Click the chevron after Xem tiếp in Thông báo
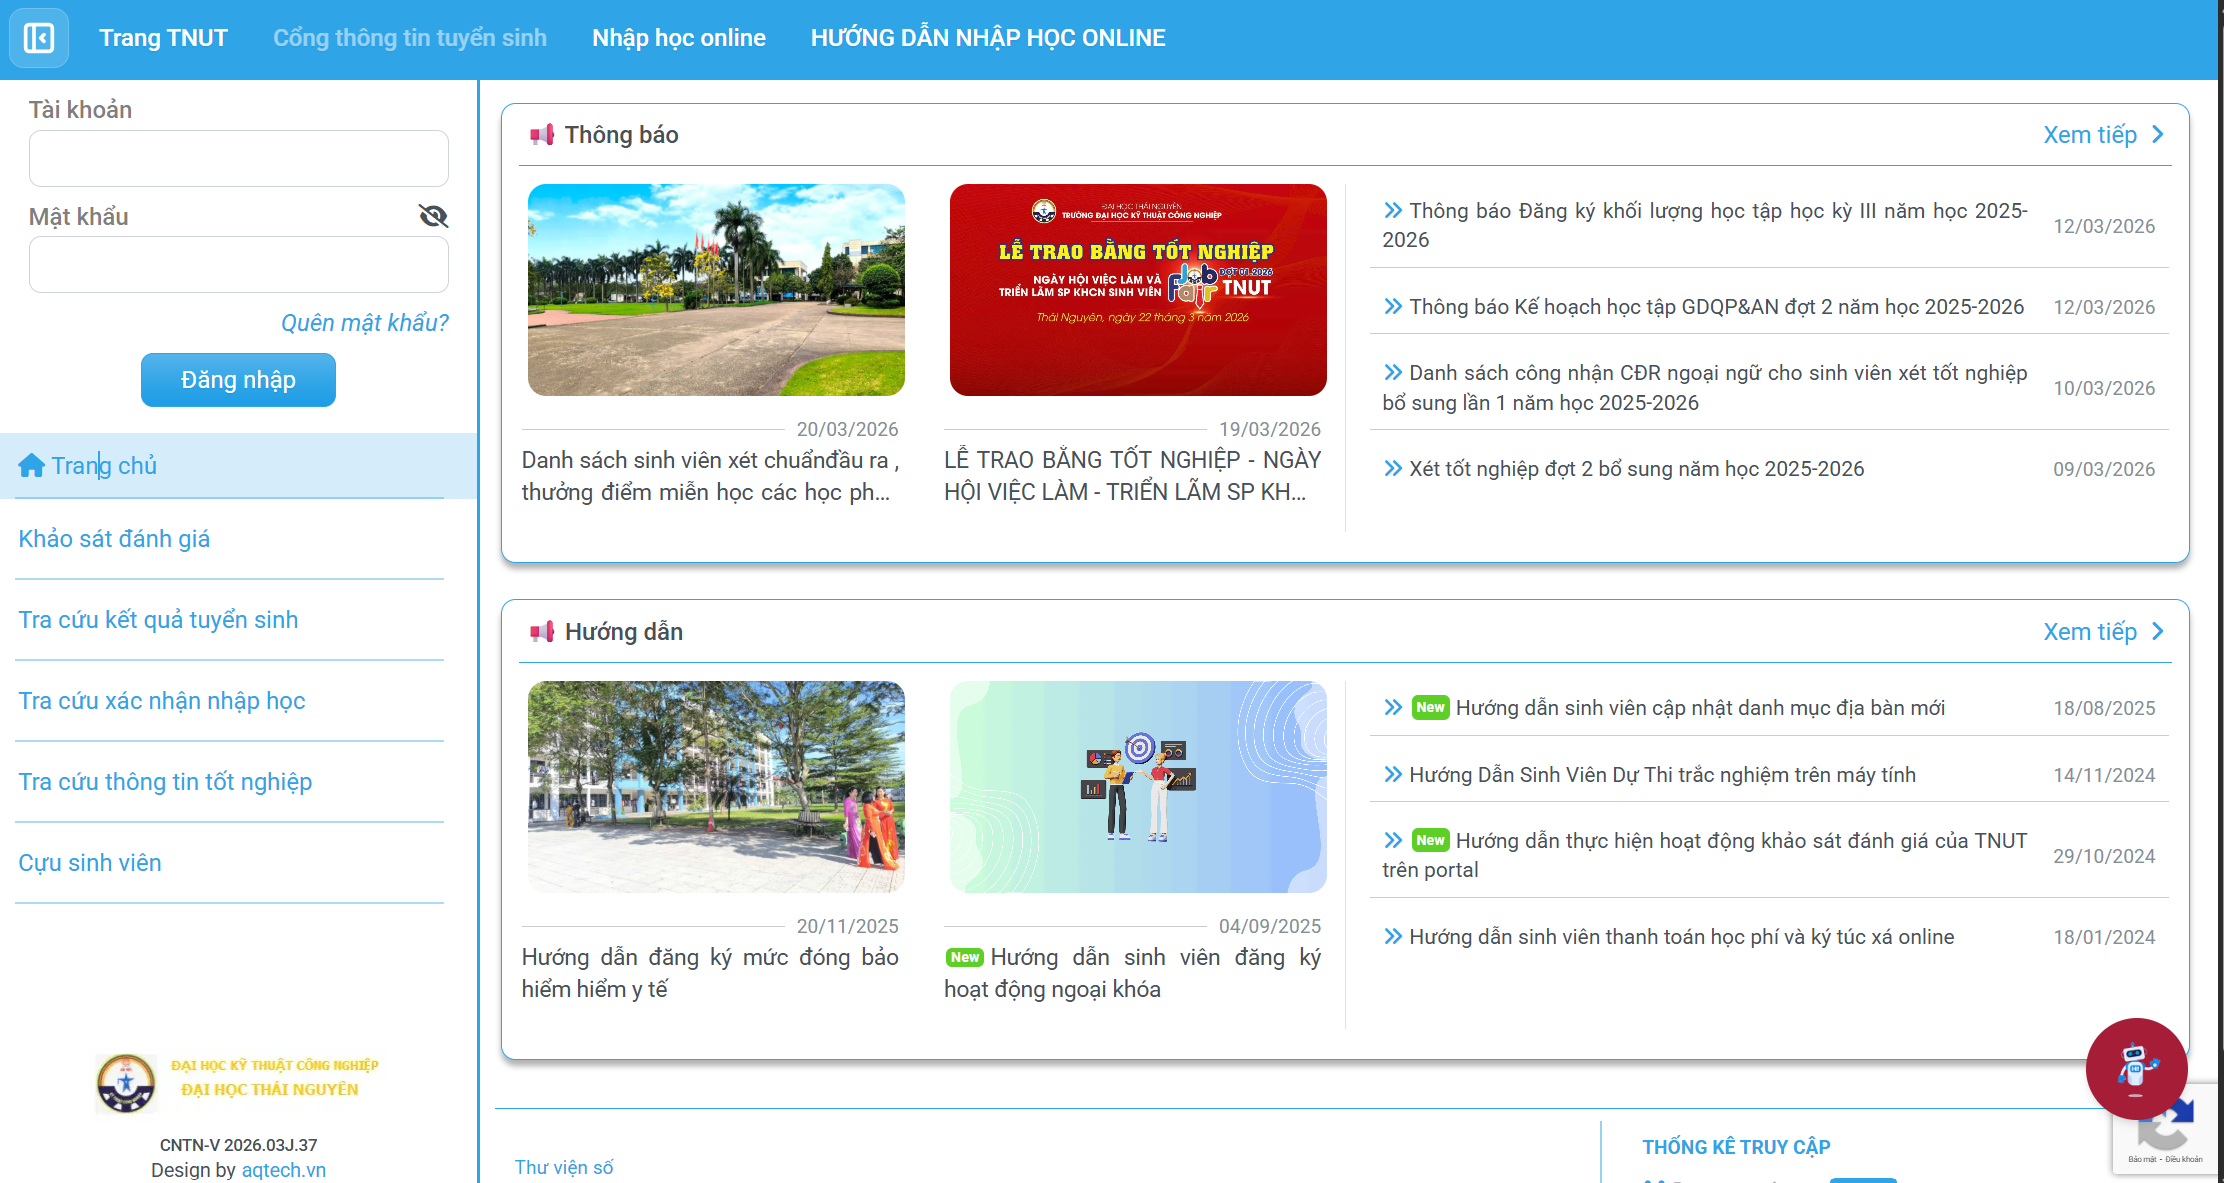The height and width of the screenshot is (1183, 2224). (x=2157, y=133)
